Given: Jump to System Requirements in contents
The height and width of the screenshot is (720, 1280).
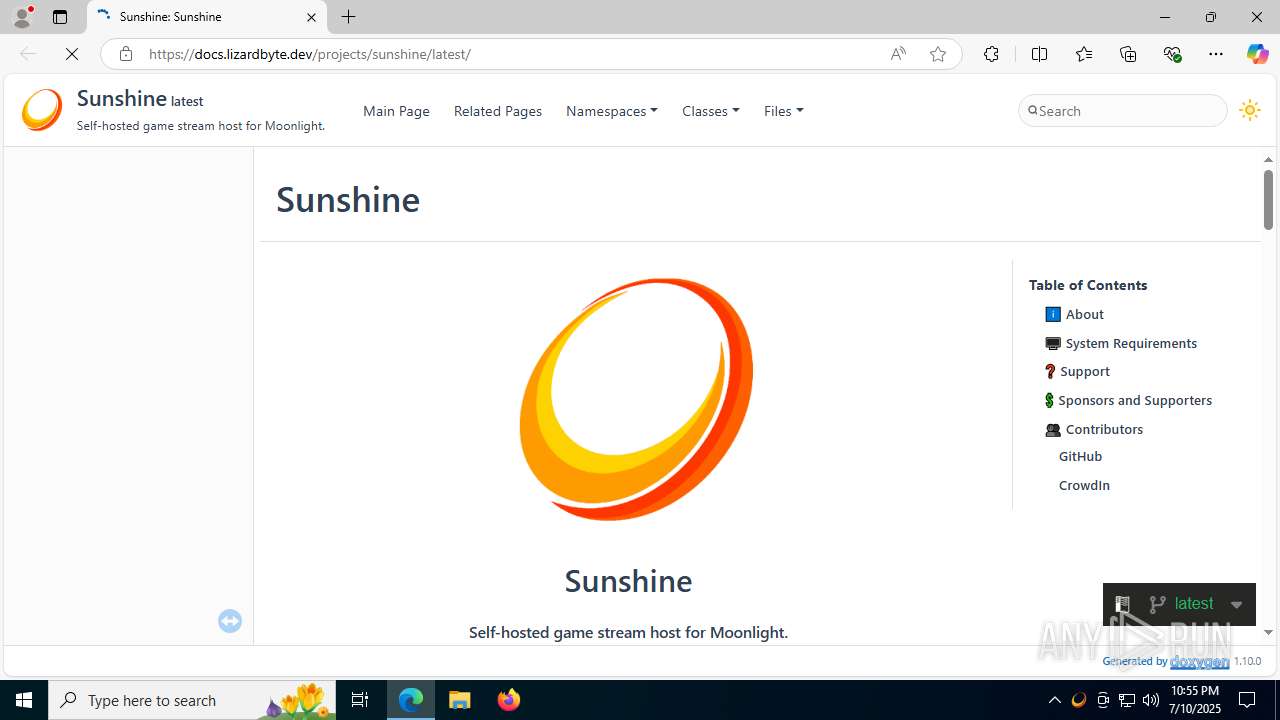Looking at the screenshot, I should click(x=1131, y=343).
